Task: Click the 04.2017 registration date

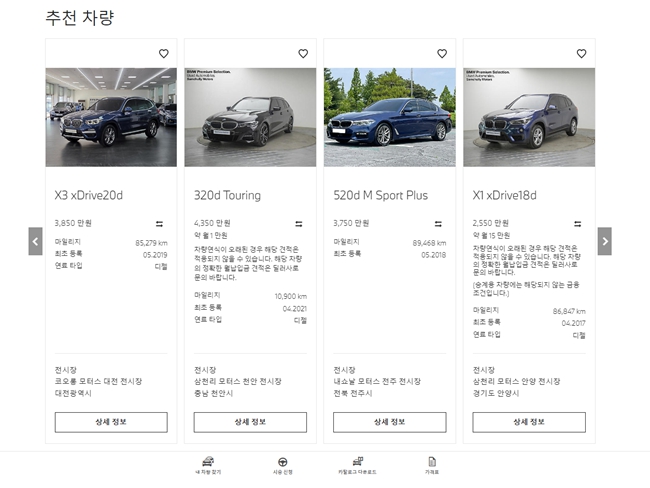Action: click(573, 323)
